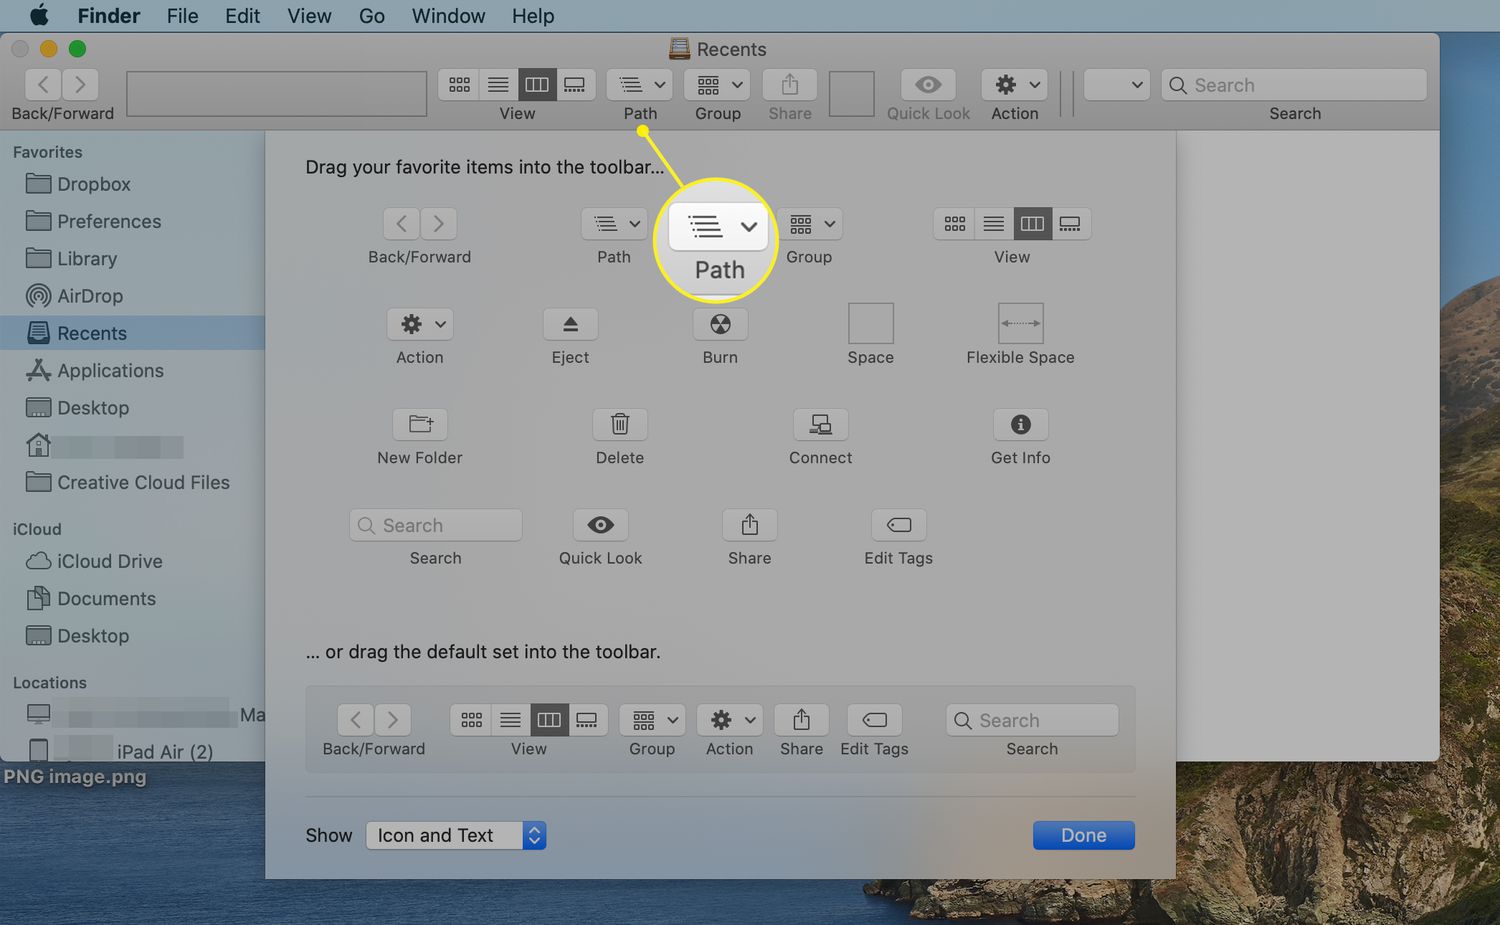Click the Connect to server icon
1500x925 pixels.
[x=820, y=425]
